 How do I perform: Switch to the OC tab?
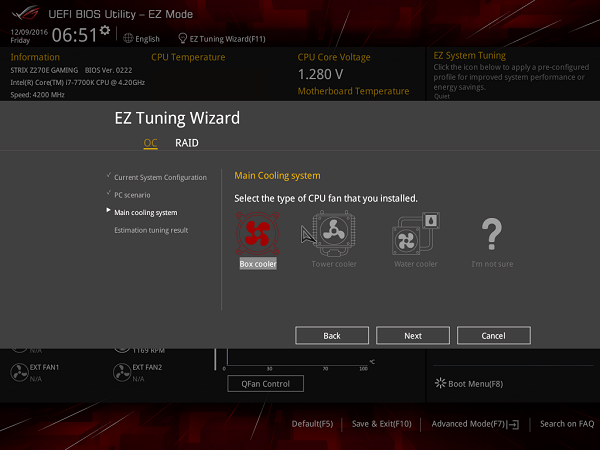(150, 143)
